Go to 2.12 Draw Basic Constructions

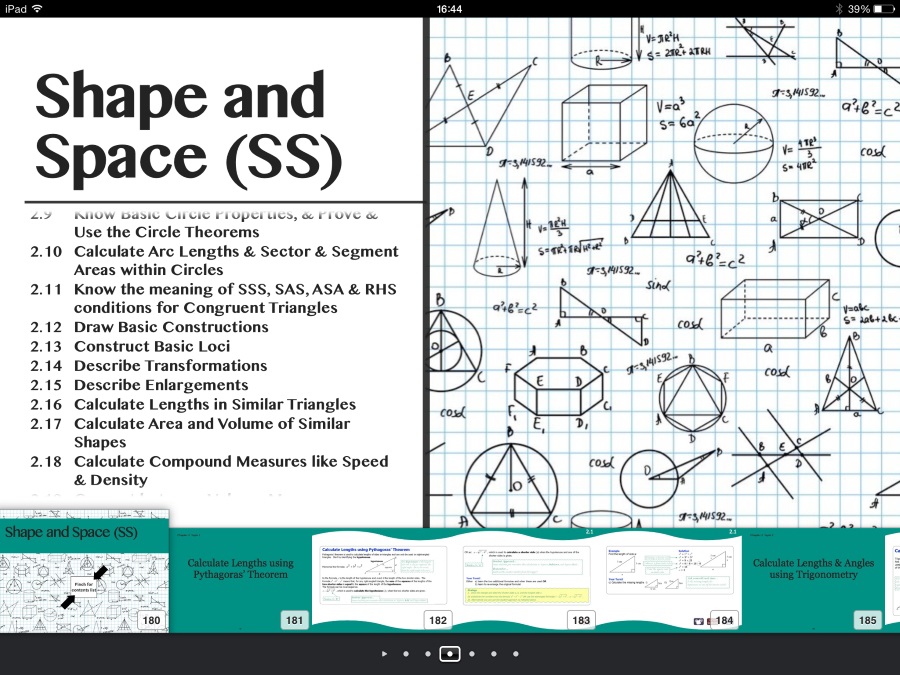(x=171, y=327)
